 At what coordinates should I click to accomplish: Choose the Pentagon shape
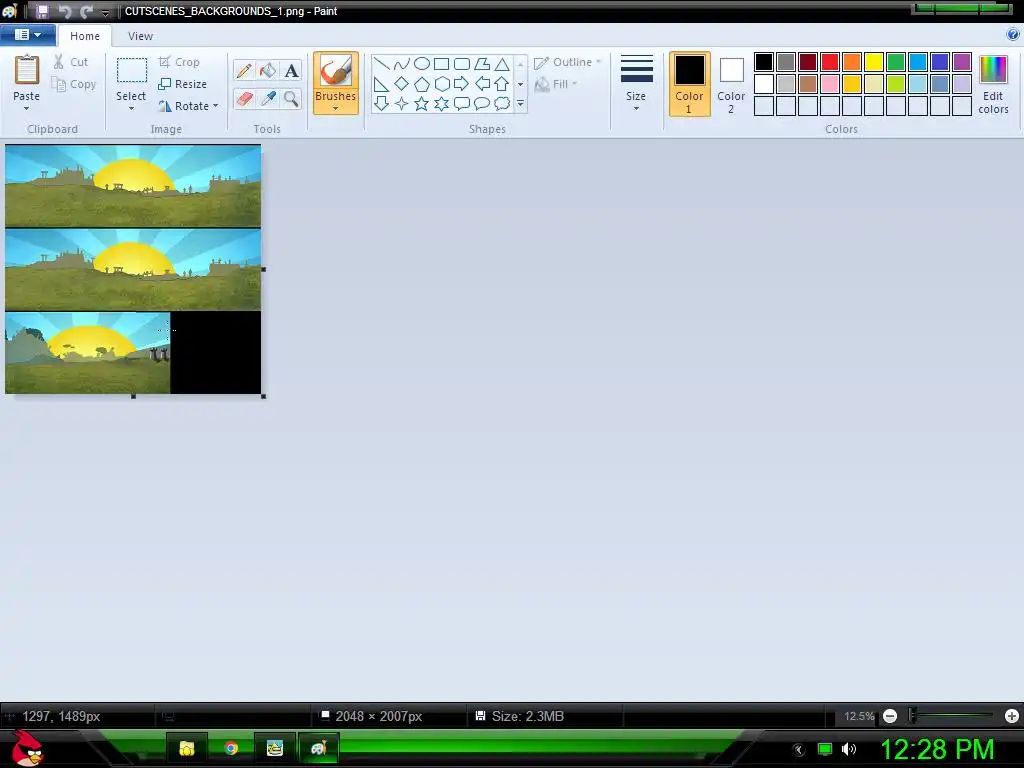[x=422, y=84]
